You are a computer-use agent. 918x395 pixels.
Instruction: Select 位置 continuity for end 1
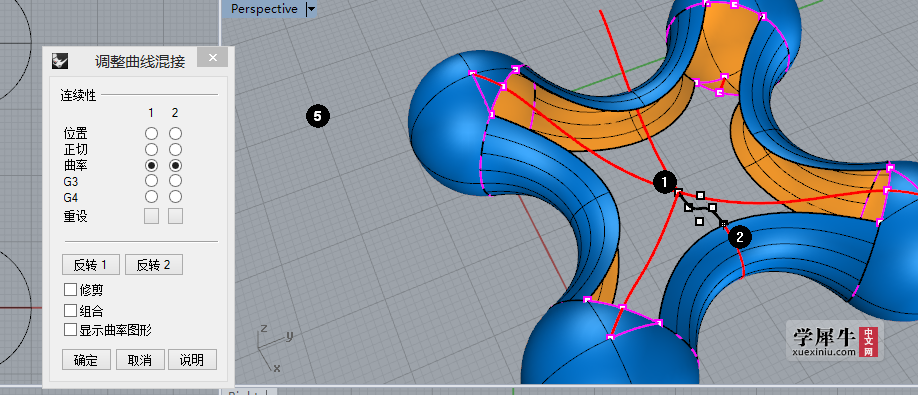(152, 133)
